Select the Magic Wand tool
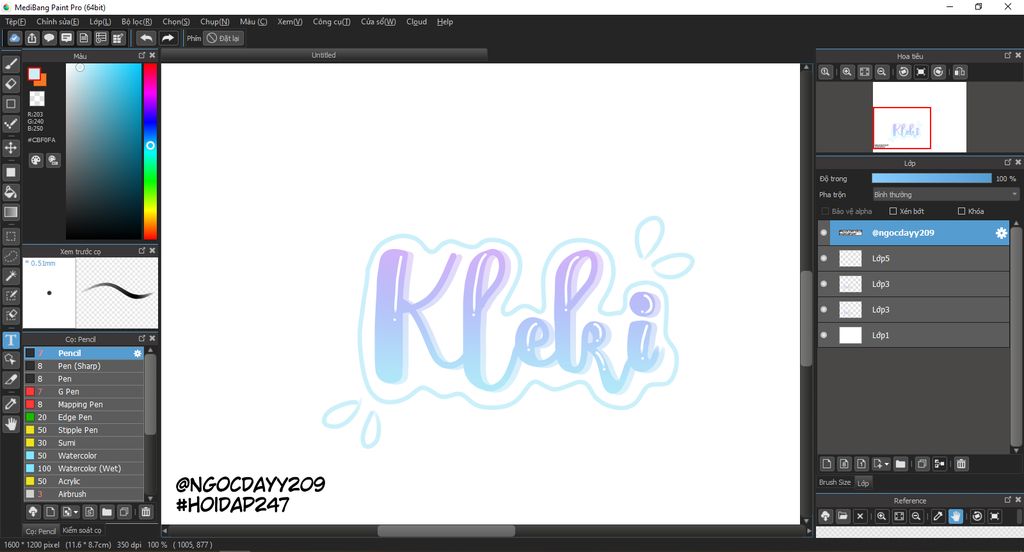This screenshot has width=1024, height=552. click(11, 276)
